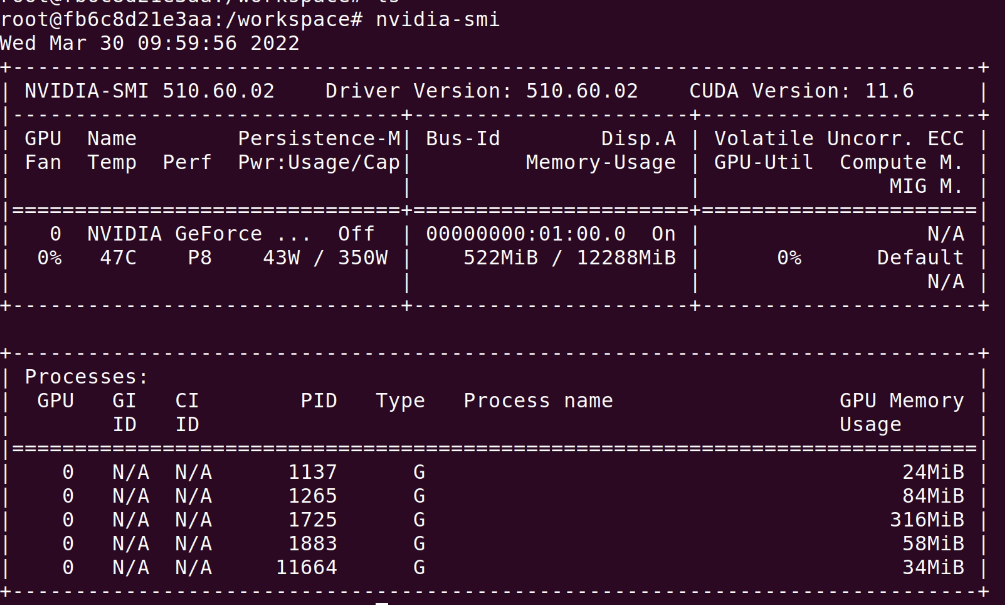Screen dimensions: 1005x605
Task: Click the 'nvidia-smi' command text
Action: [x=438, y=19]
